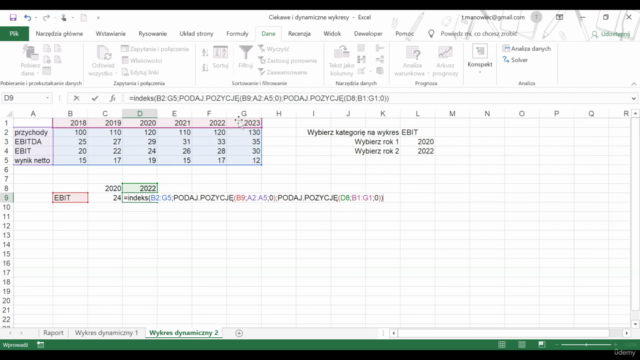This screenshot has height=360, width=640.
Task: Click Tekst jako kolumny icon
Action: [342, 60]
